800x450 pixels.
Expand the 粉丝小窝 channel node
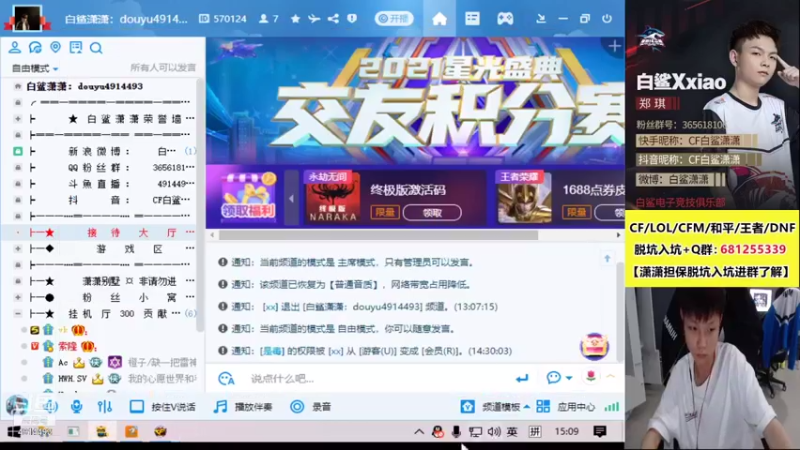(x=18, y=297)
